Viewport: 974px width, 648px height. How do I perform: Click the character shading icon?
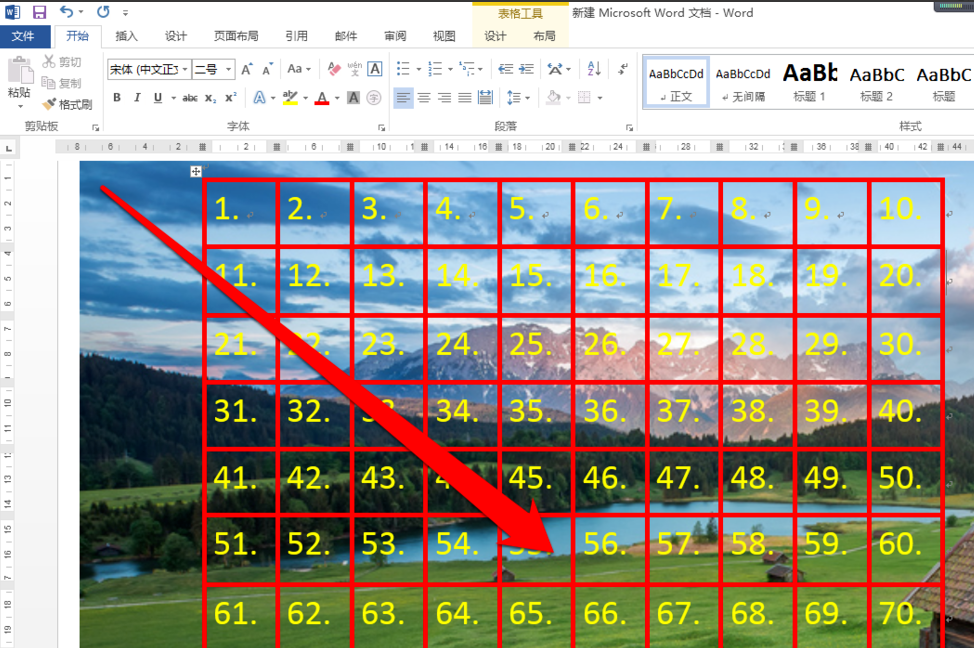coord(353,98)
